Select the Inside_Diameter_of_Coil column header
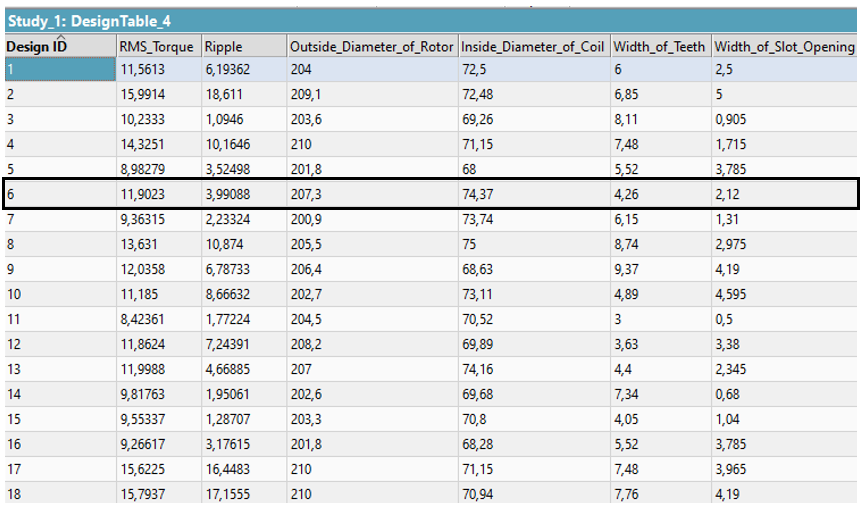The image size is (864, 507). (x=532, y=47)
